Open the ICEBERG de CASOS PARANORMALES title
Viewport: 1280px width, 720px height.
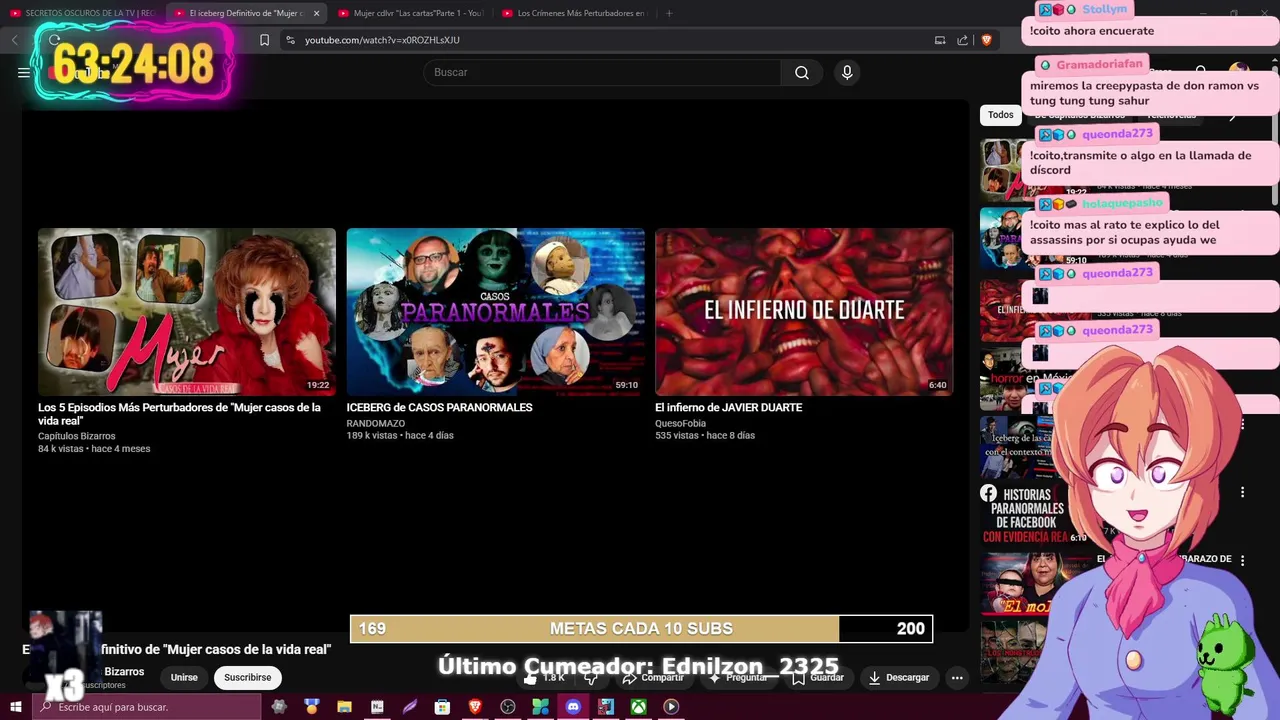(x=439, y=407)
